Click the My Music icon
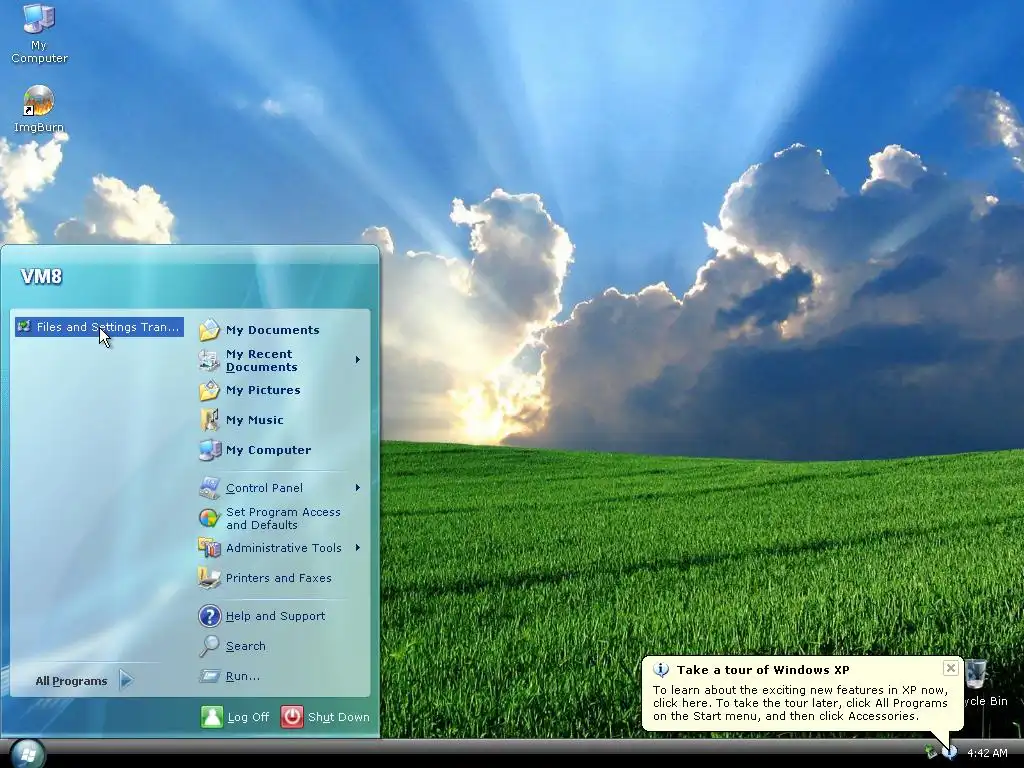Image resolution: width=1024 pixels, height=768 pixels. click(209, 419)
